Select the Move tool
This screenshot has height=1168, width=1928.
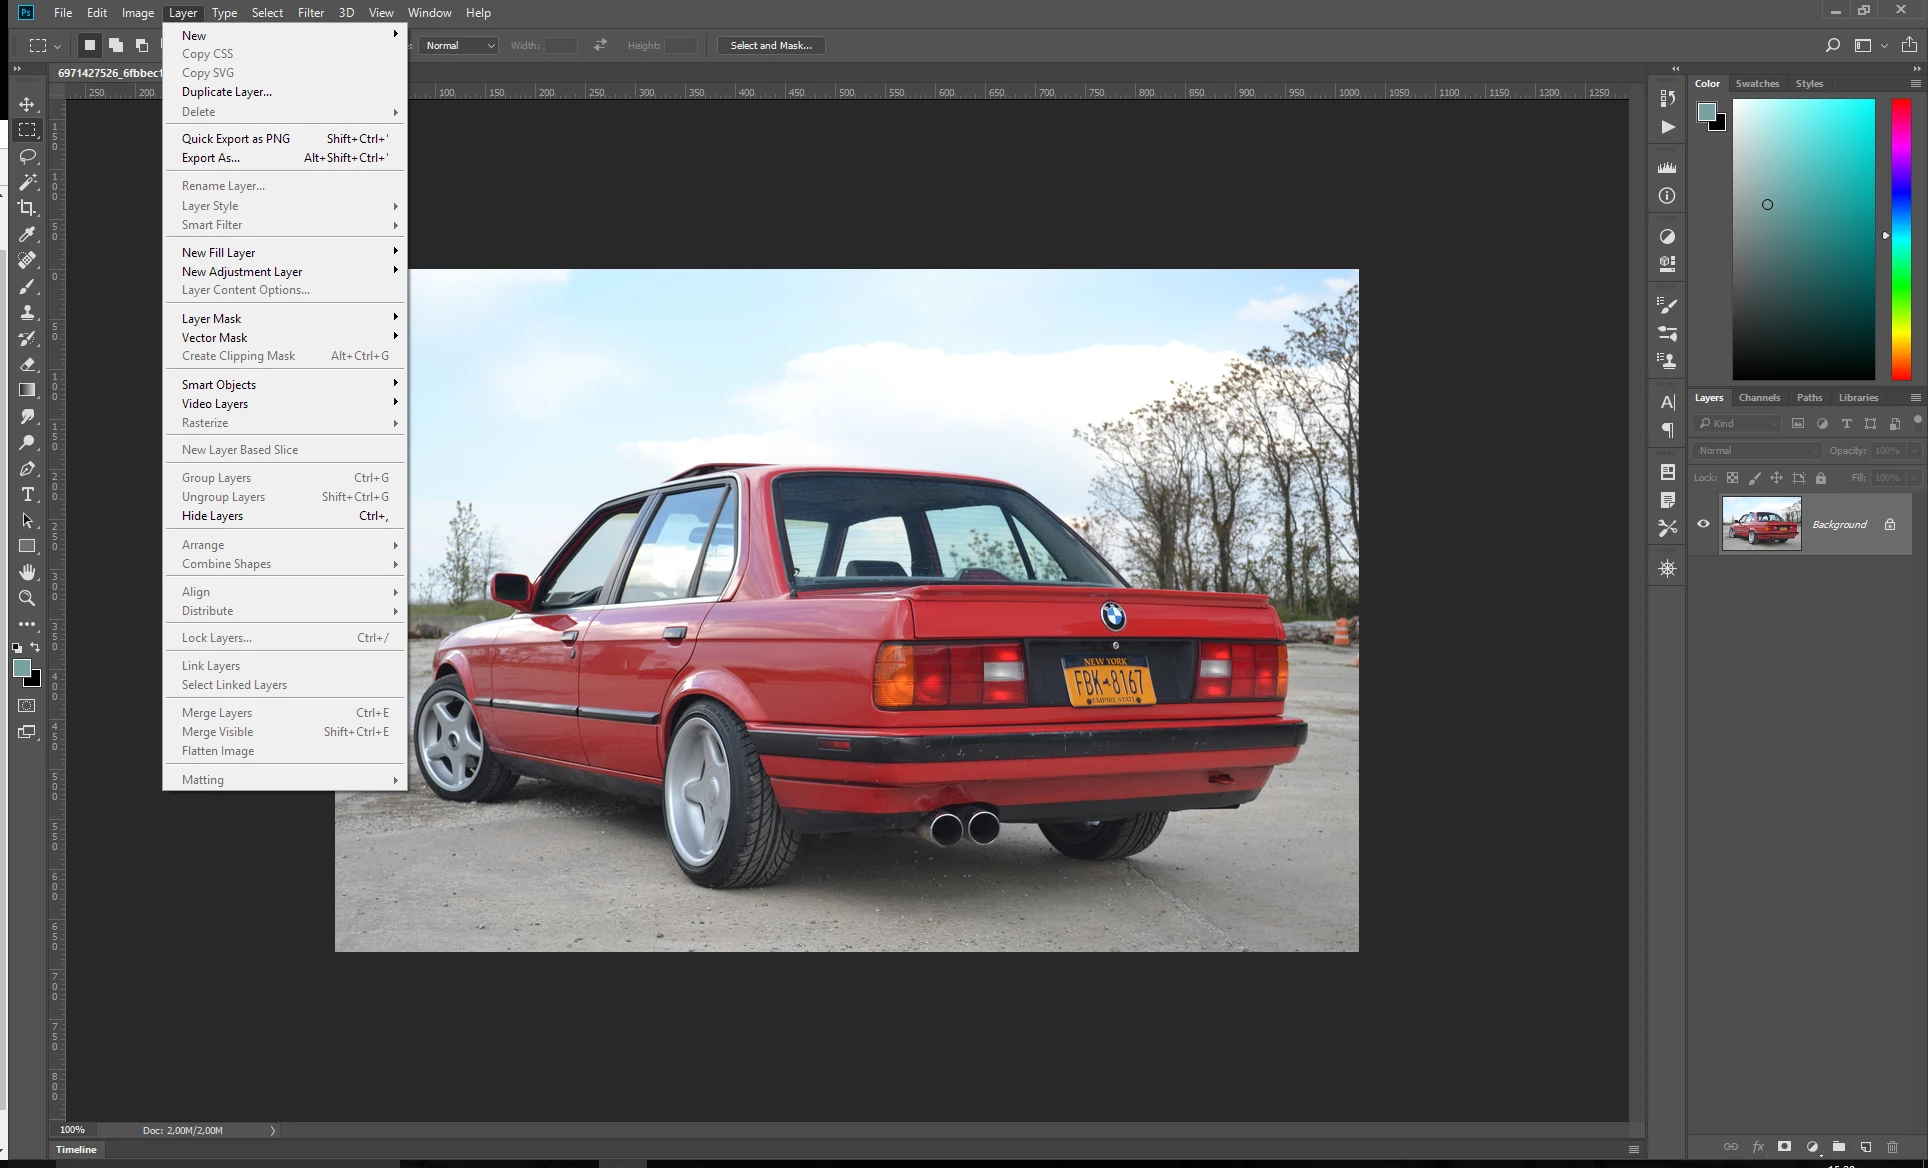coord(27,104)
